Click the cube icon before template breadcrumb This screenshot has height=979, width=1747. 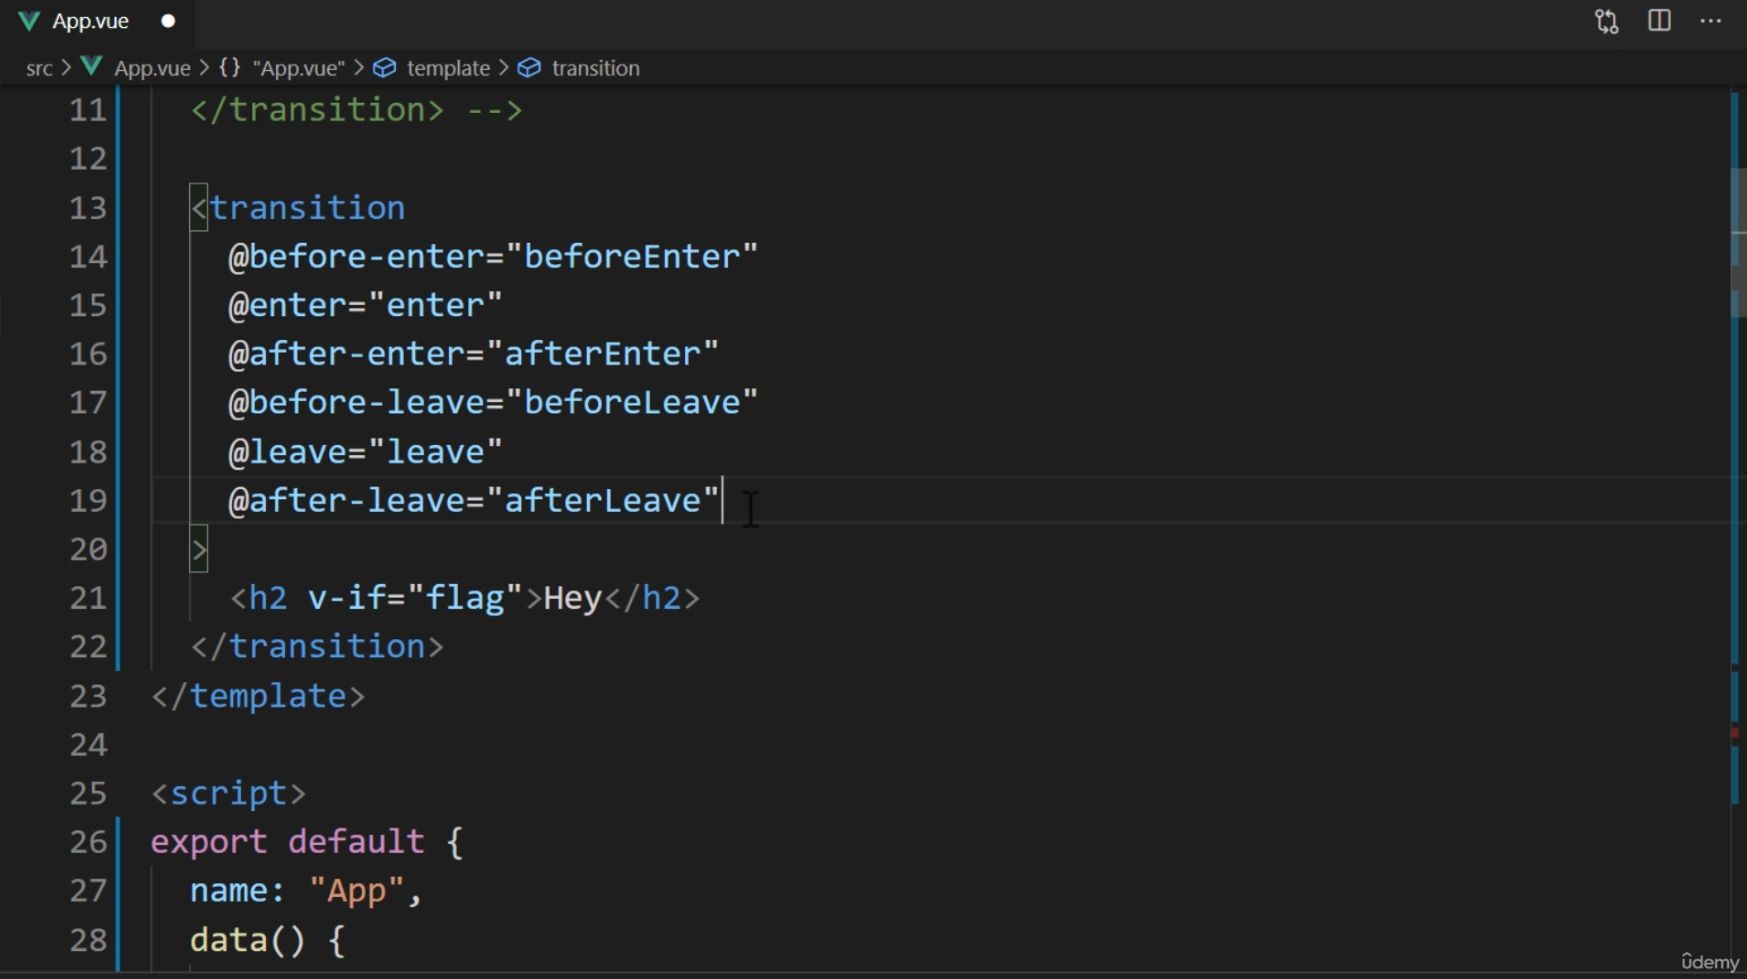click(x=385, y=68)
